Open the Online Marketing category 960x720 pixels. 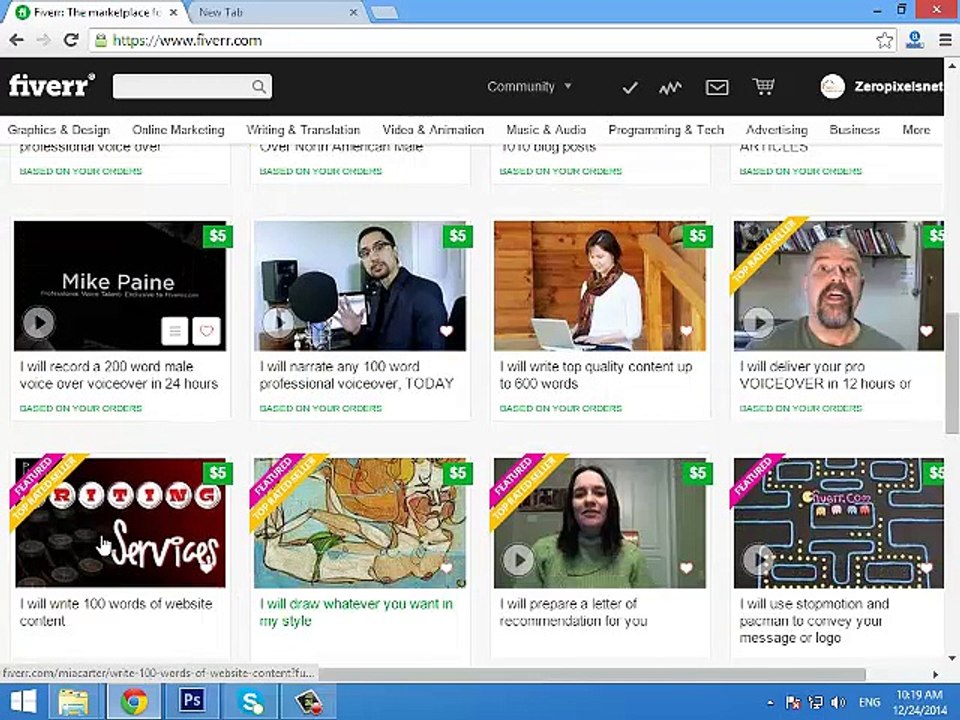tap(178, 130)
